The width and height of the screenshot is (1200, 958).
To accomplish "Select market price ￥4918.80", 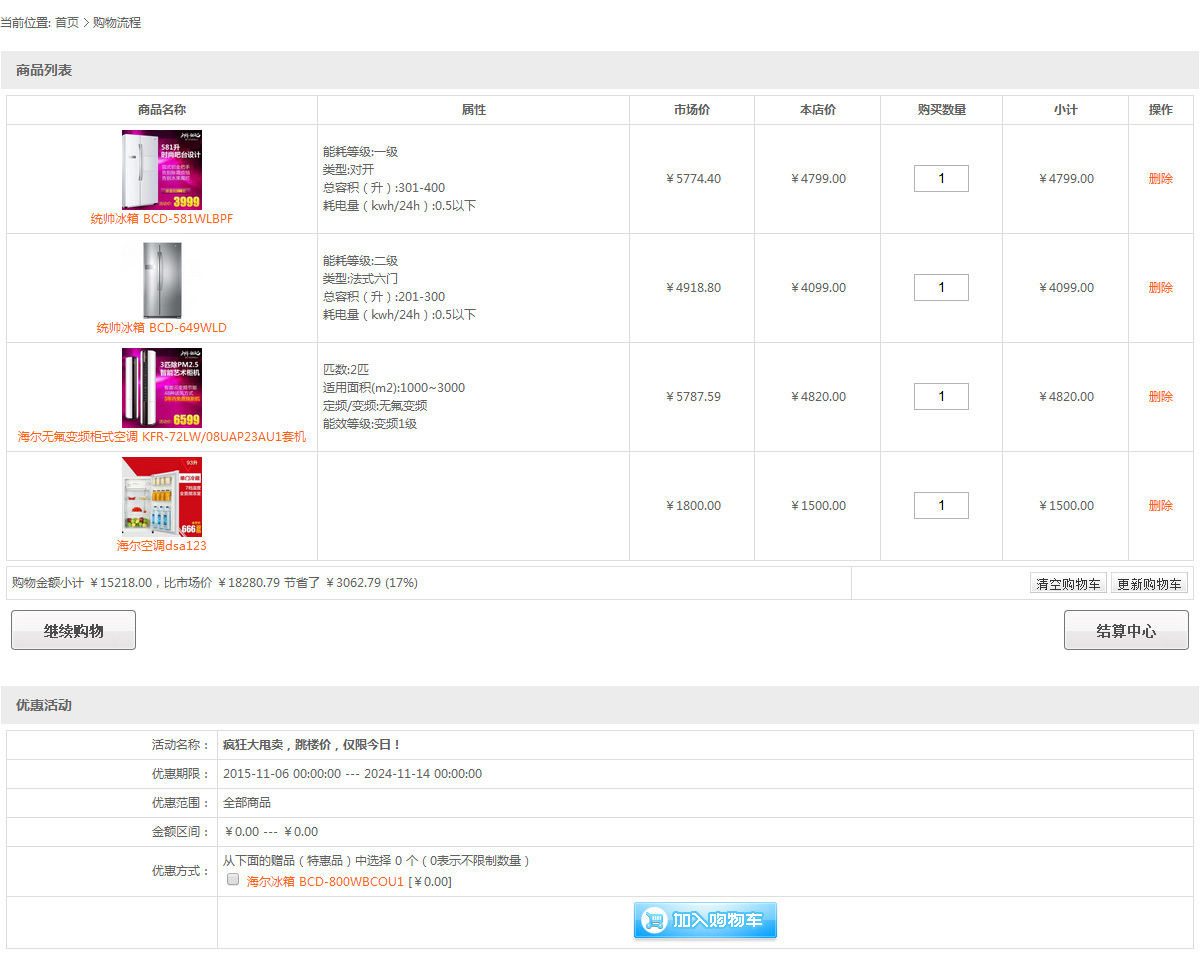I will [693, 288].
